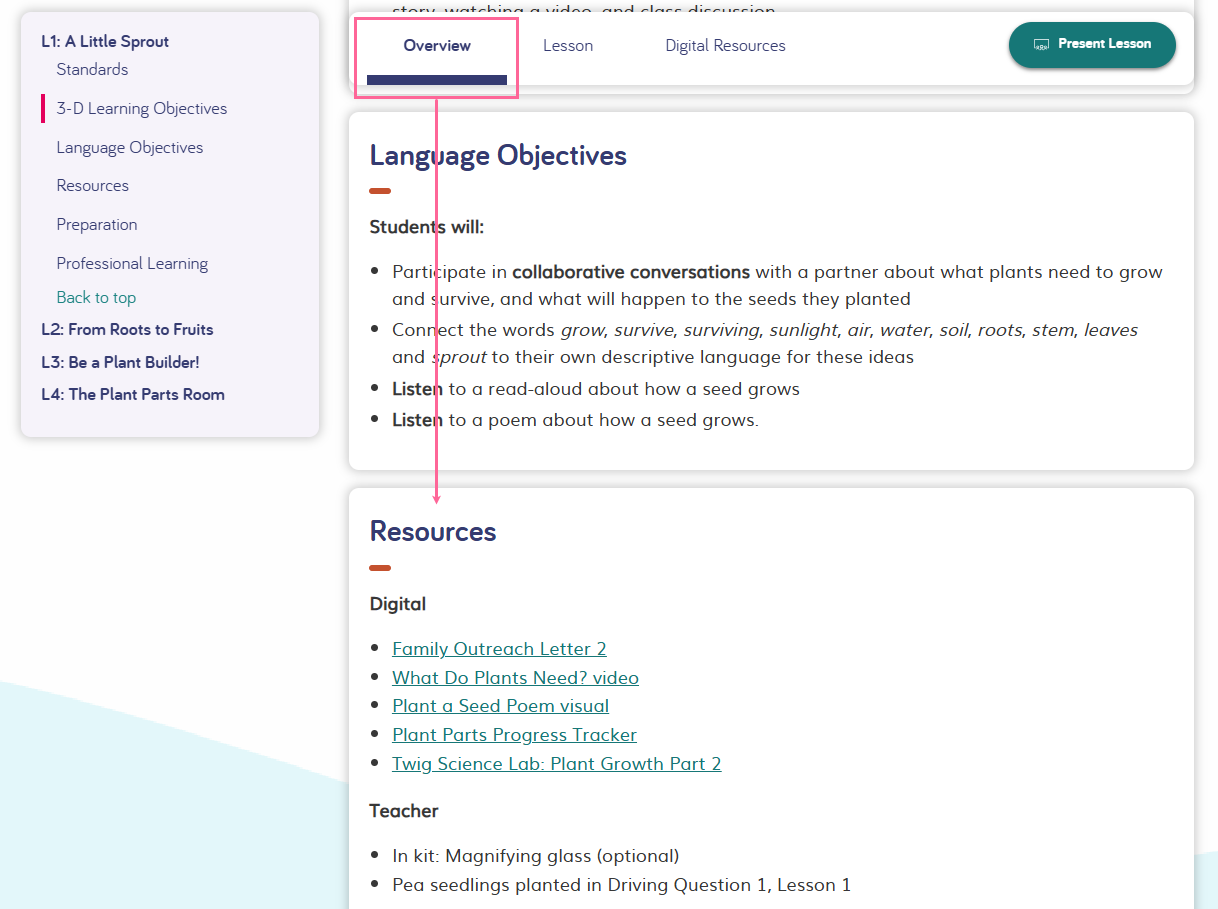
Task: Expand lesson L3: Be a Plant Builder!
Action: click(119, 362)
